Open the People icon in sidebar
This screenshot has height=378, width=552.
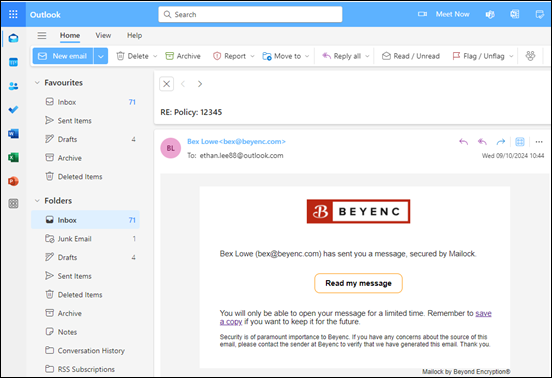tap(13, 86)
